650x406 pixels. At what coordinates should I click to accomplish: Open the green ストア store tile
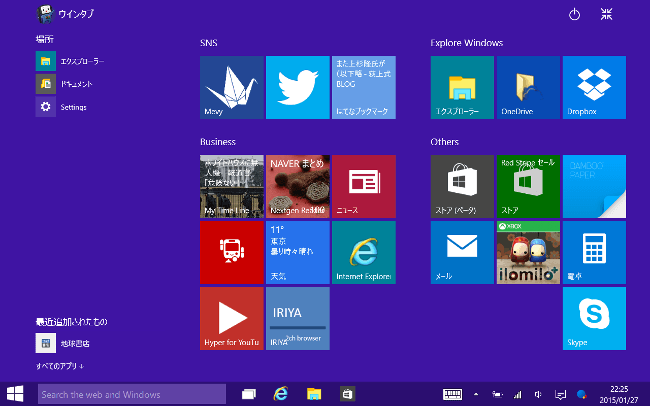click(x=528, y=187)
